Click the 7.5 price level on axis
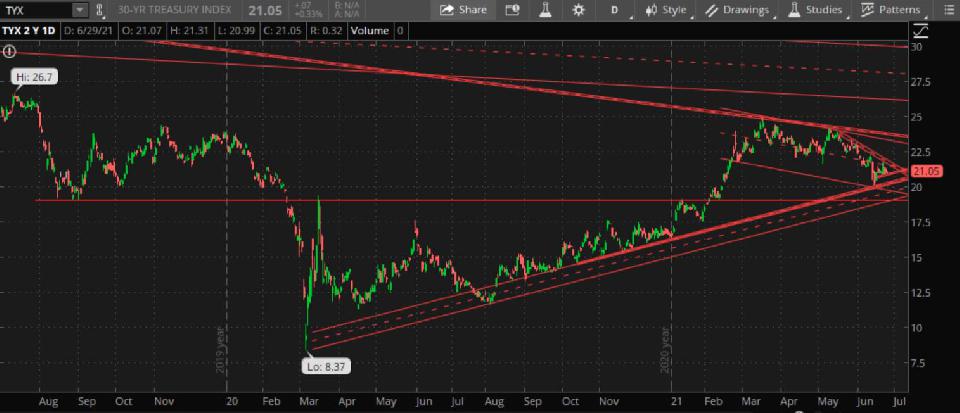960x413 pixels. (918, 363)
